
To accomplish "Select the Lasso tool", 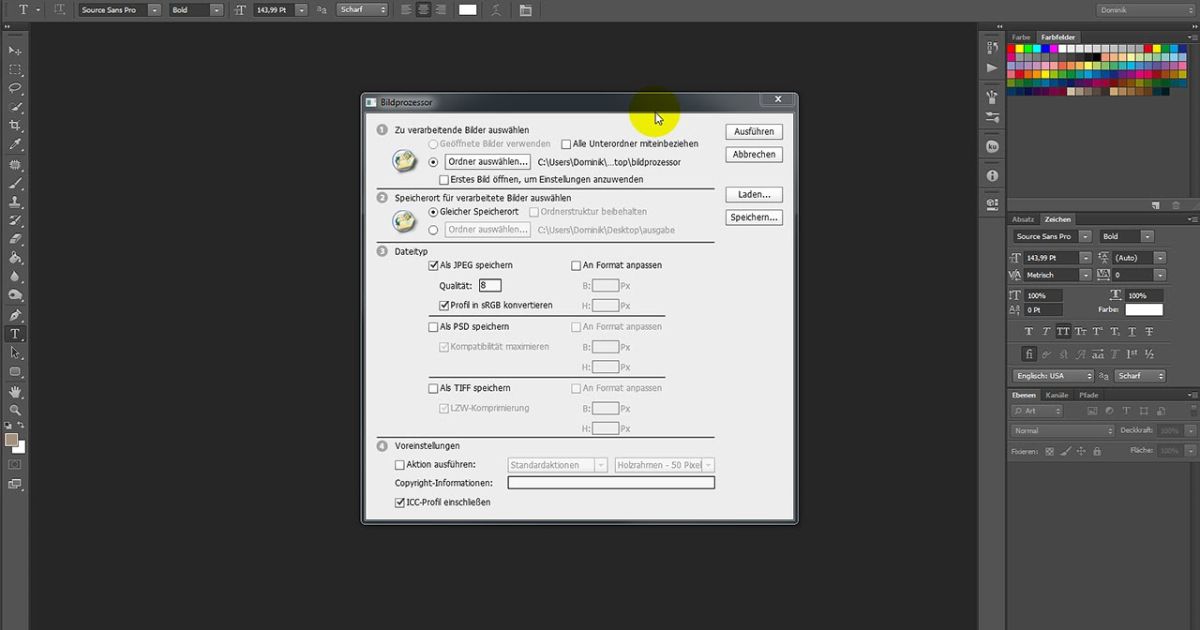I will pyautogui.click(x=14, y=85).
